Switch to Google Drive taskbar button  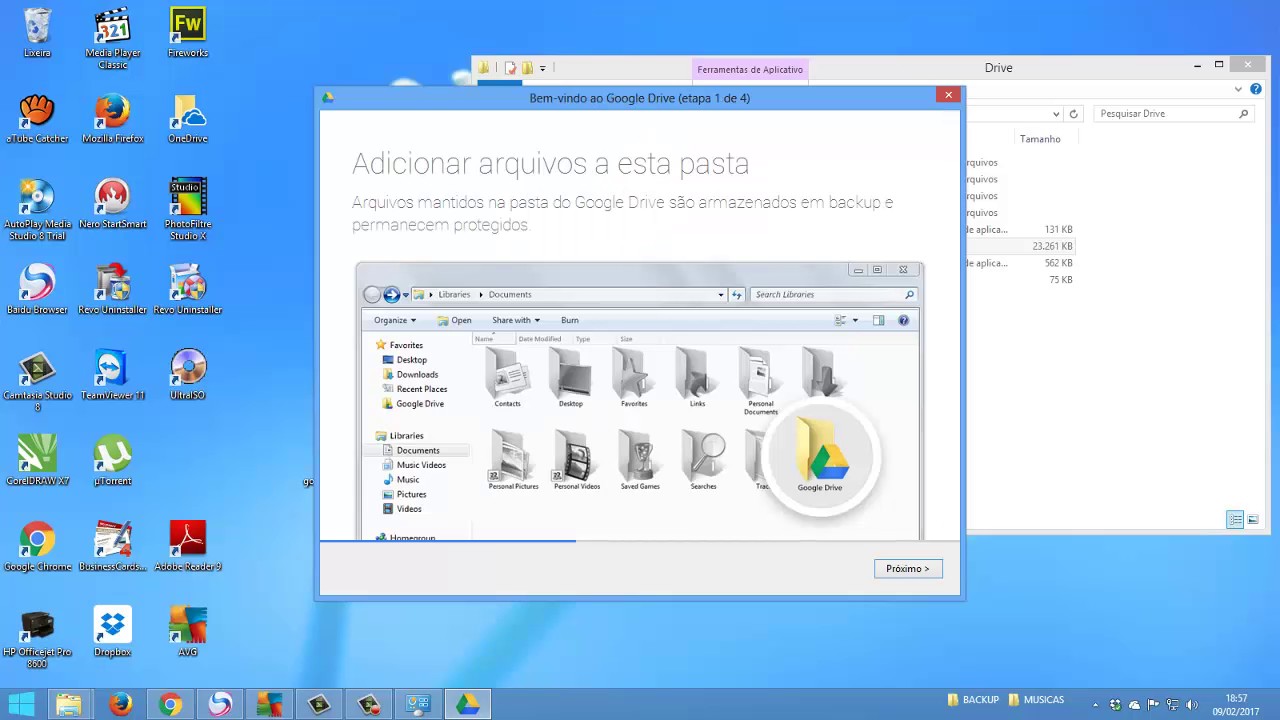pyautogui.click(x=468, y=704)
